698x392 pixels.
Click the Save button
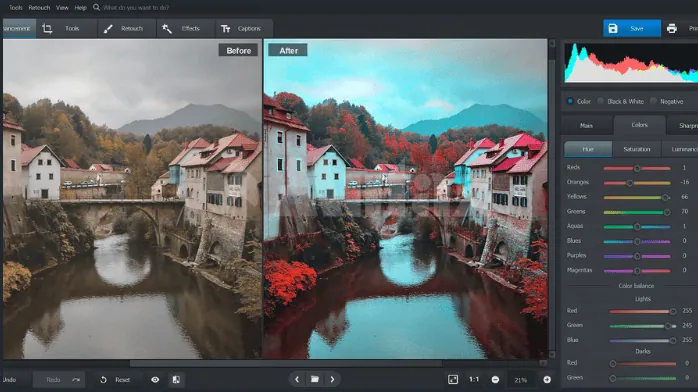(x=632, y=28)
